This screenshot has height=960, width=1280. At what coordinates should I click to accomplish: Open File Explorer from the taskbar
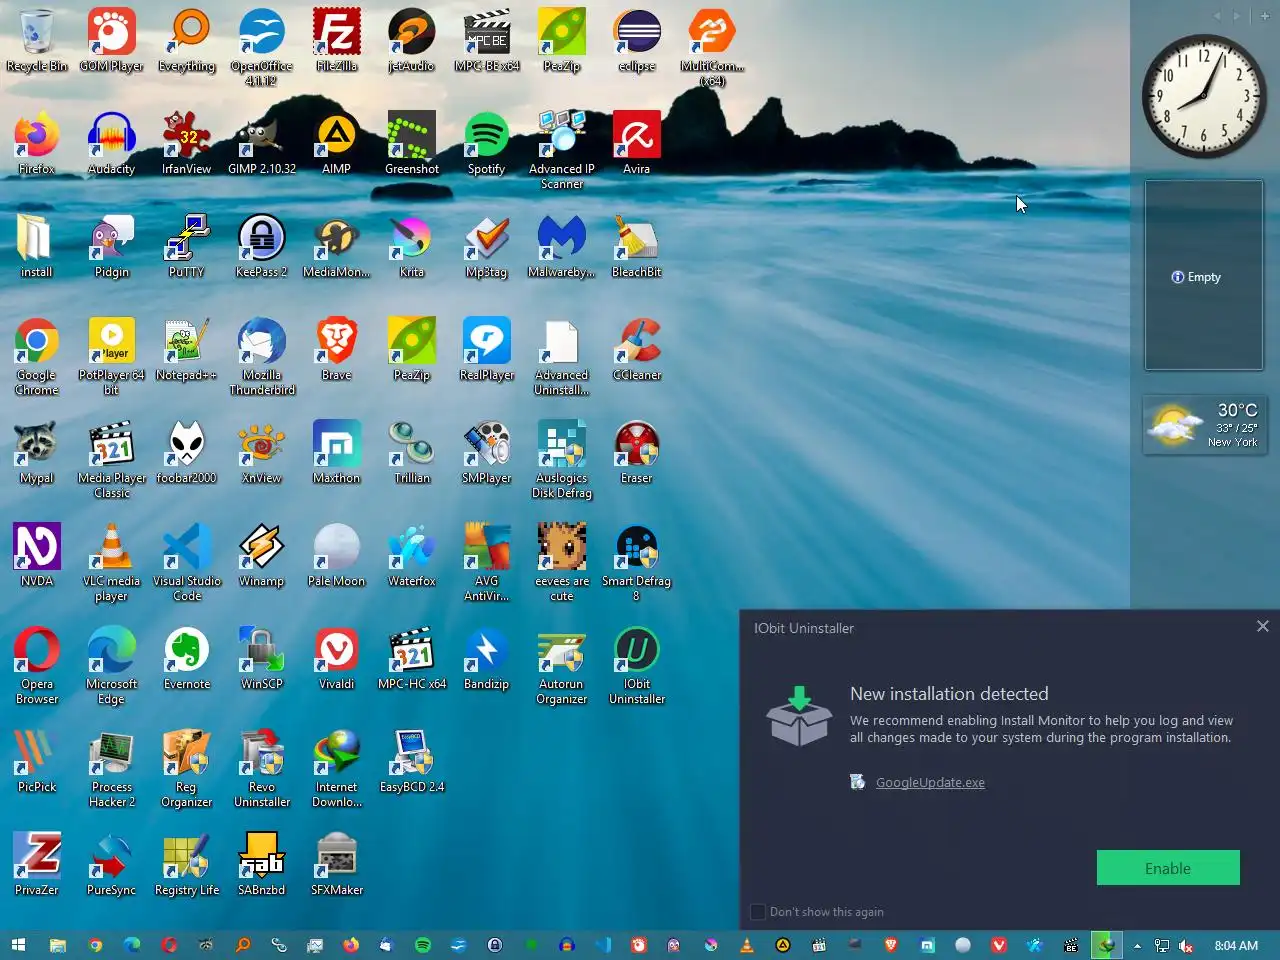[57, 945]
